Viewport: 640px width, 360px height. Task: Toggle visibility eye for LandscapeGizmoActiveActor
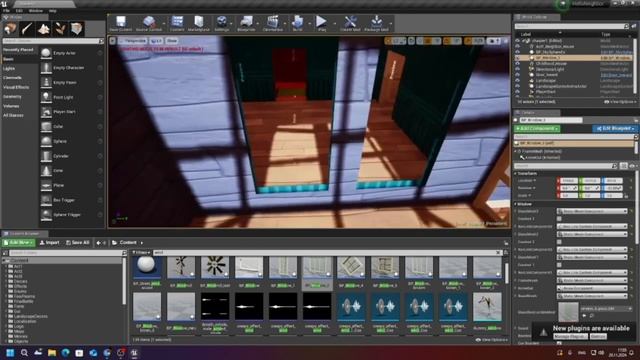click(x=518, y=87)
